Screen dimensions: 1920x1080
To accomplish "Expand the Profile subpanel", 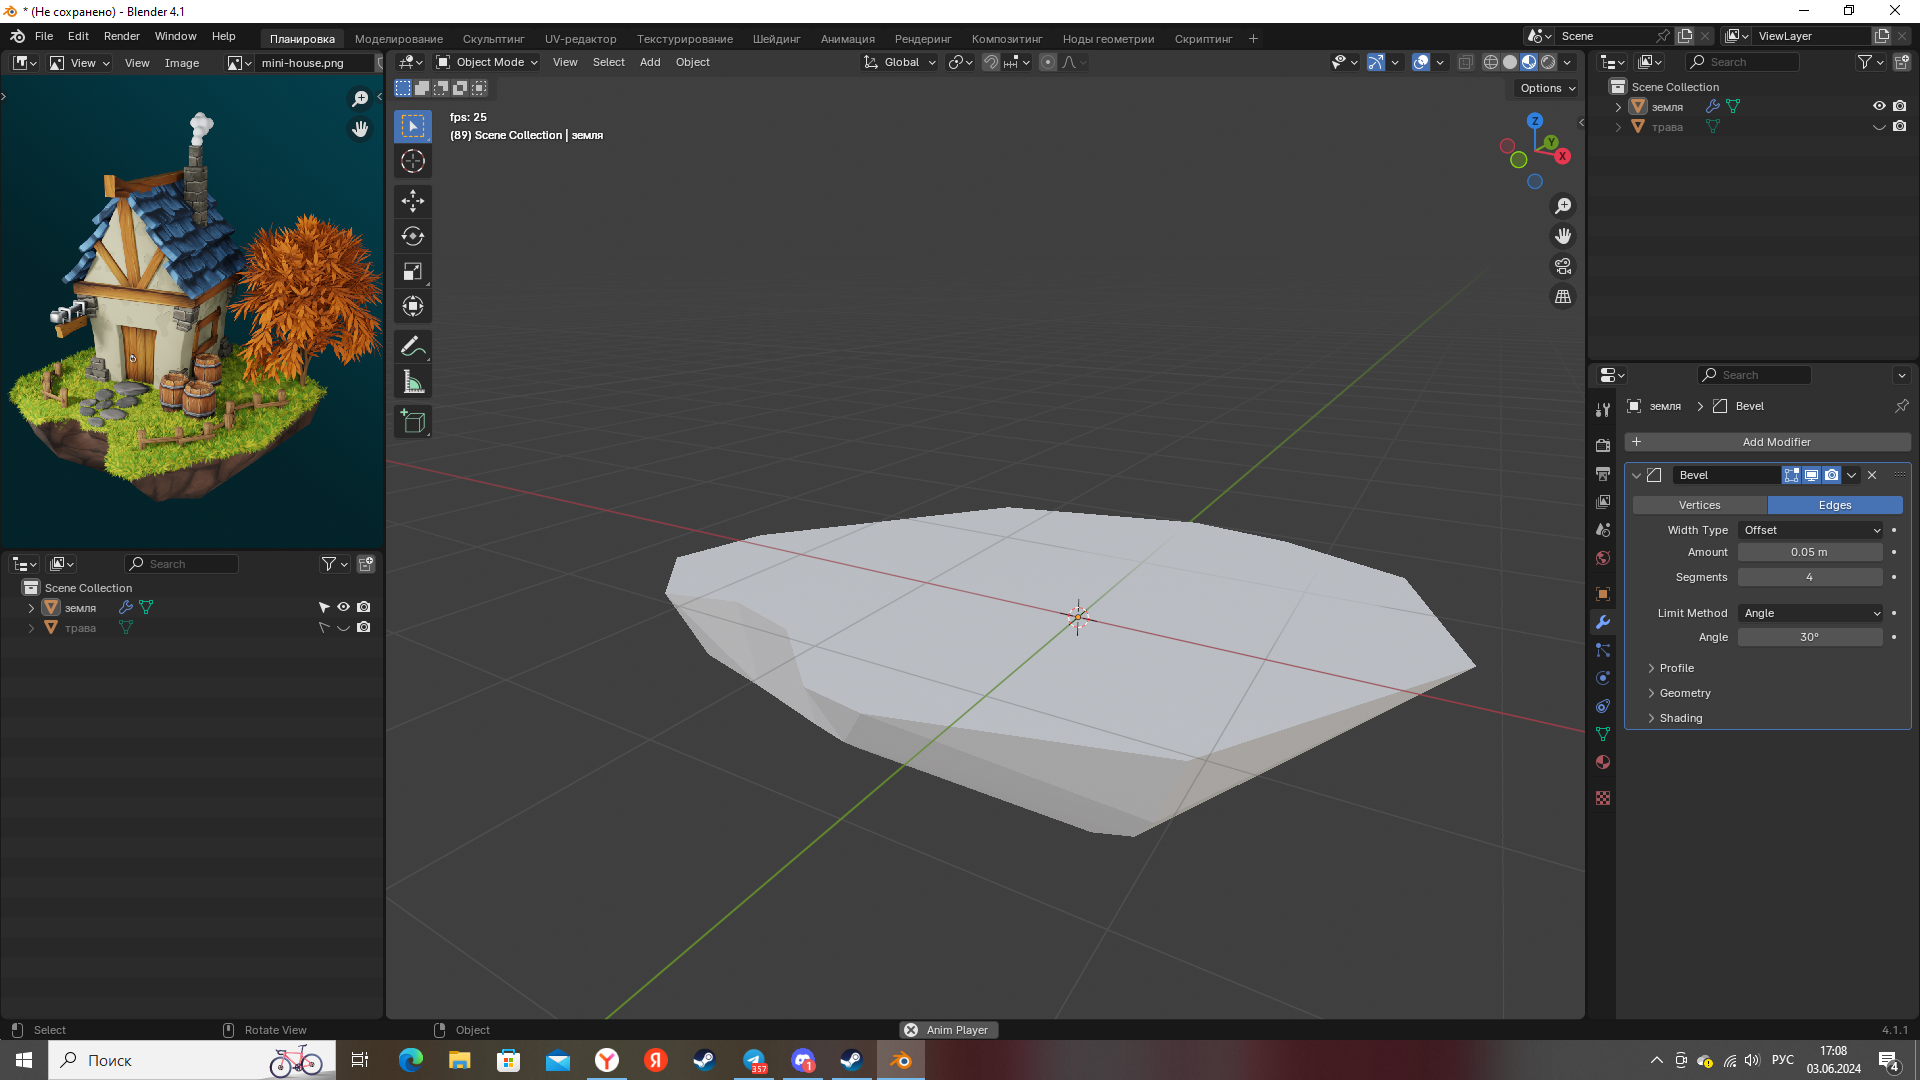I will tap(1676, 668).
